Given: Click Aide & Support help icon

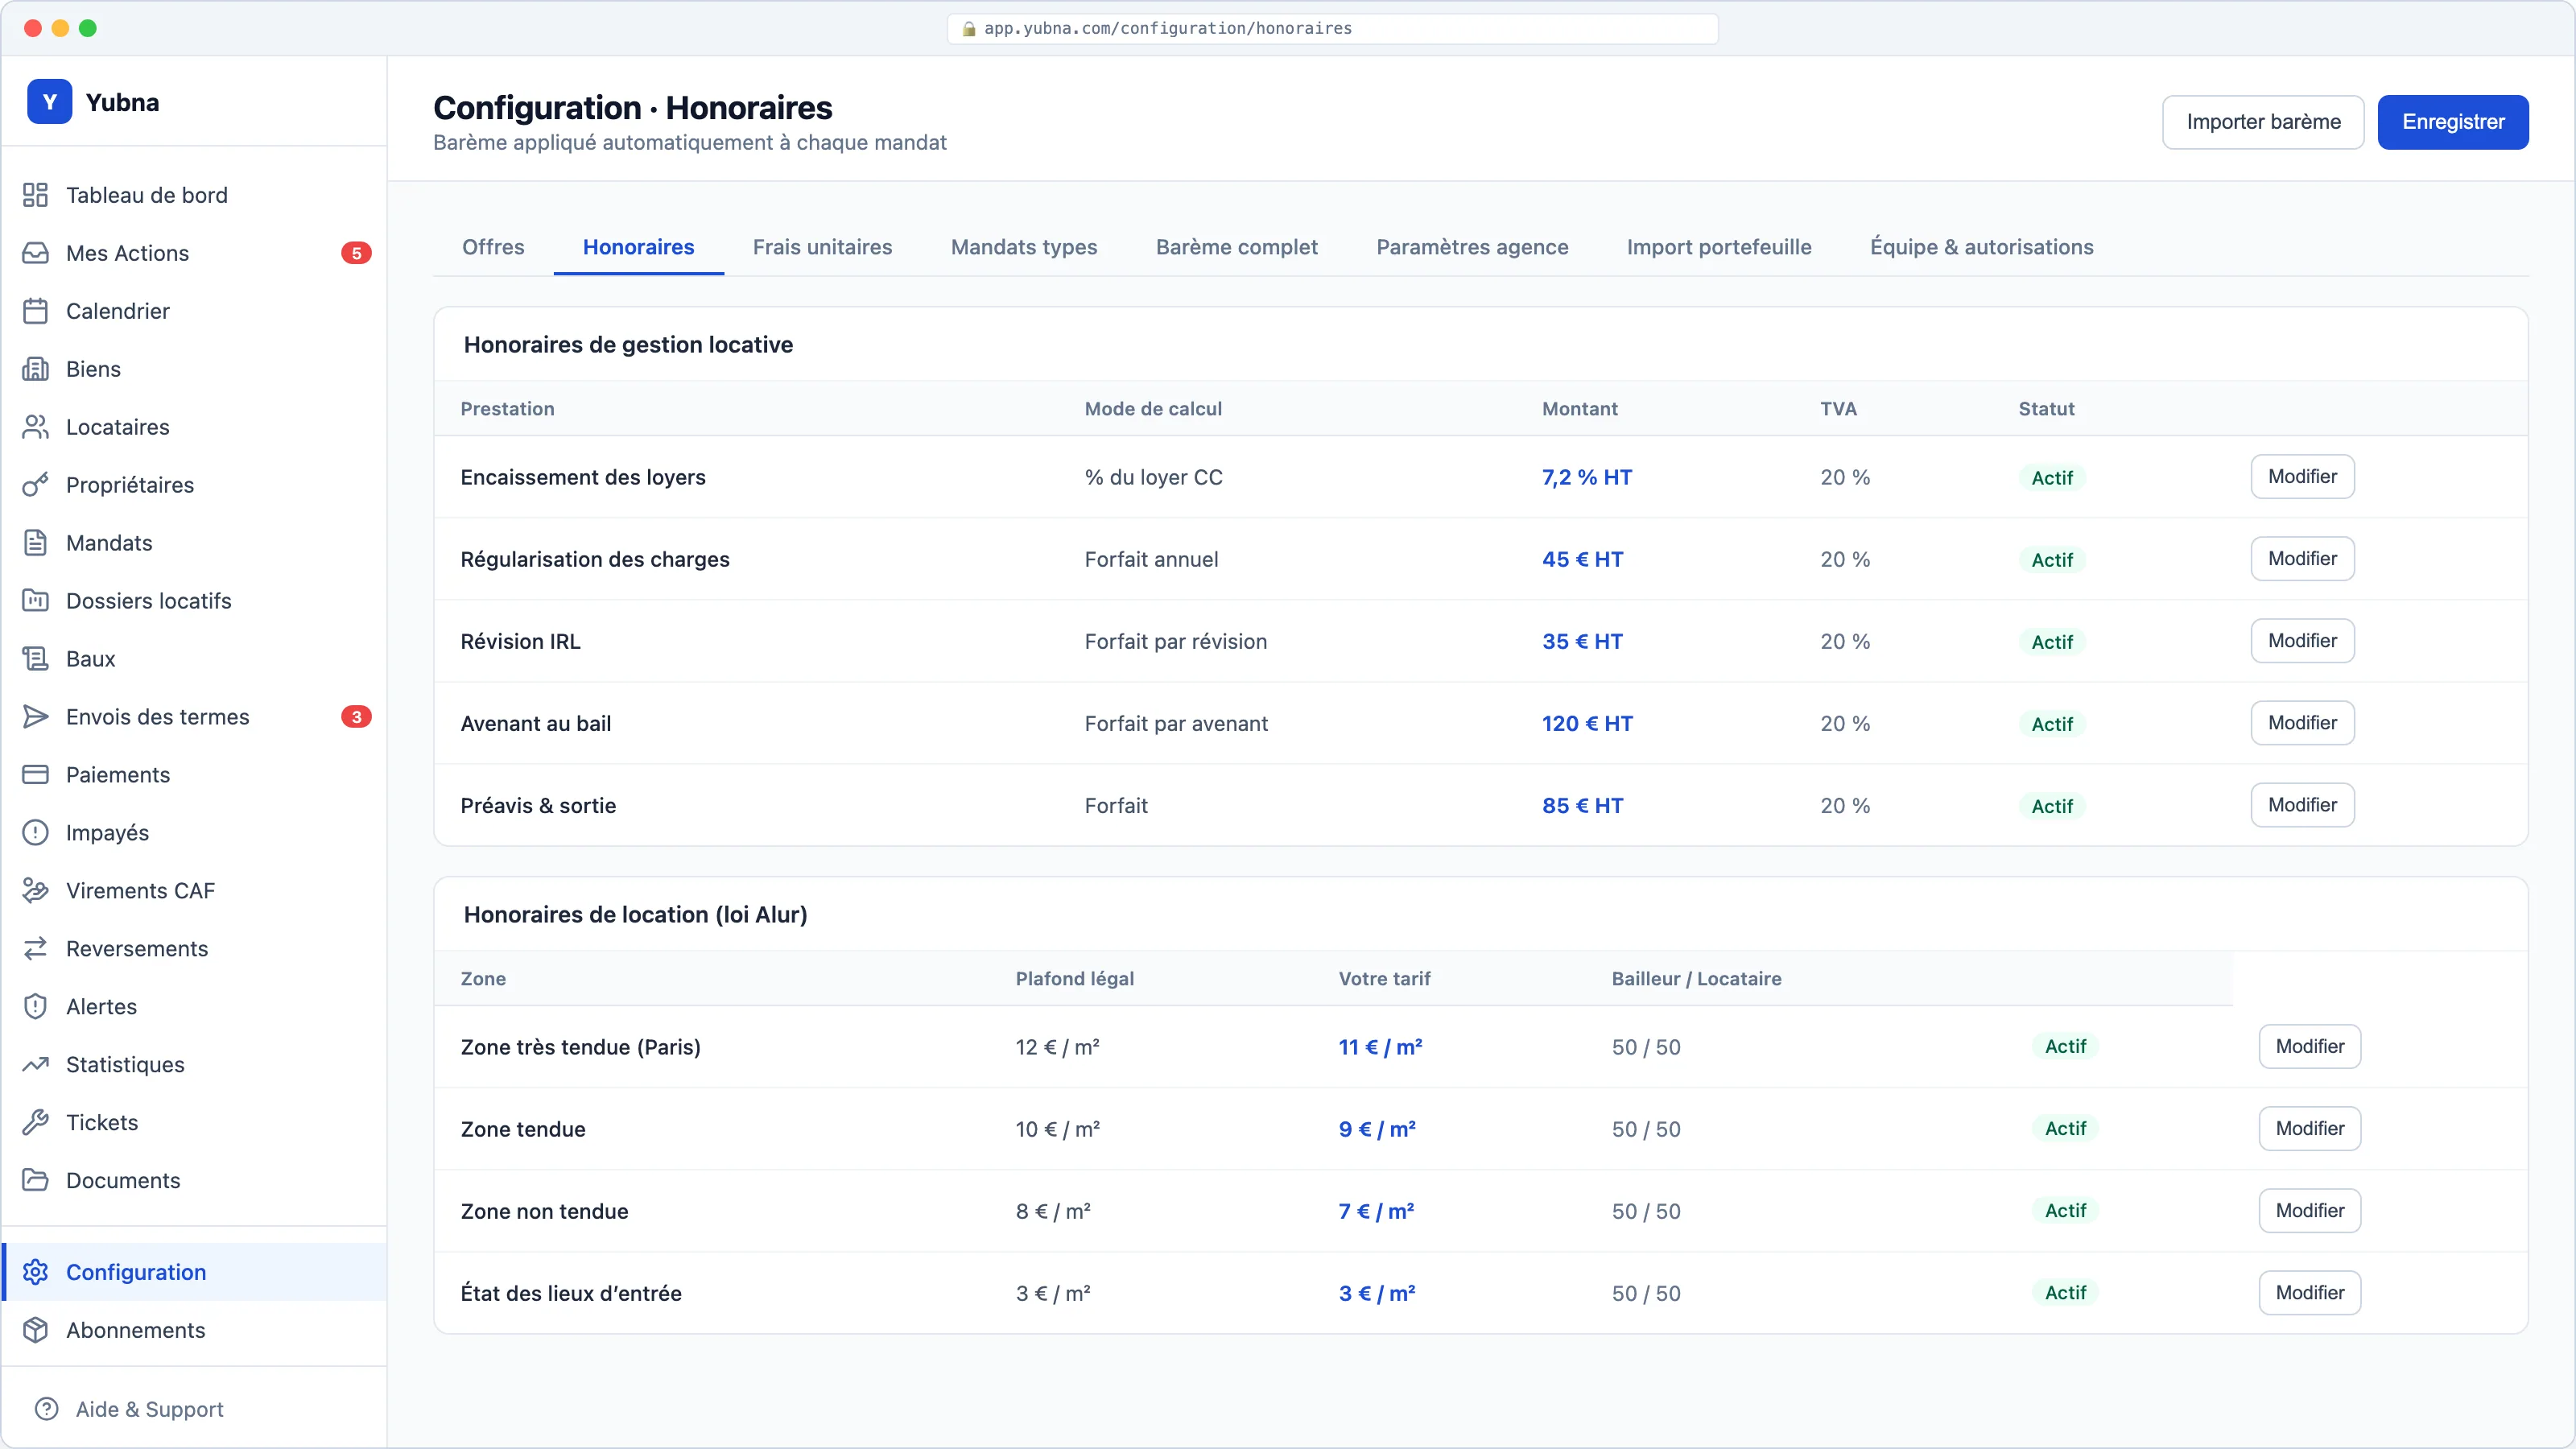Looking at the screenshot, I should coord(46,1409).
